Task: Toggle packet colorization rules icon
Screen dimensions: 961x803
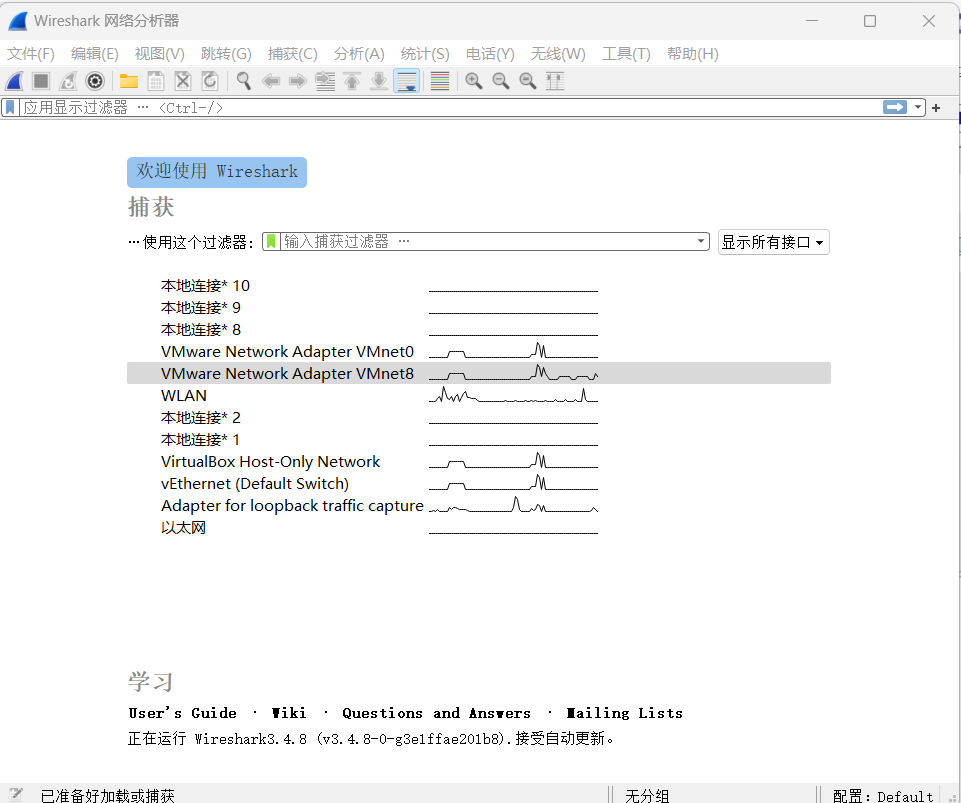Action: (x=439, y=81)
